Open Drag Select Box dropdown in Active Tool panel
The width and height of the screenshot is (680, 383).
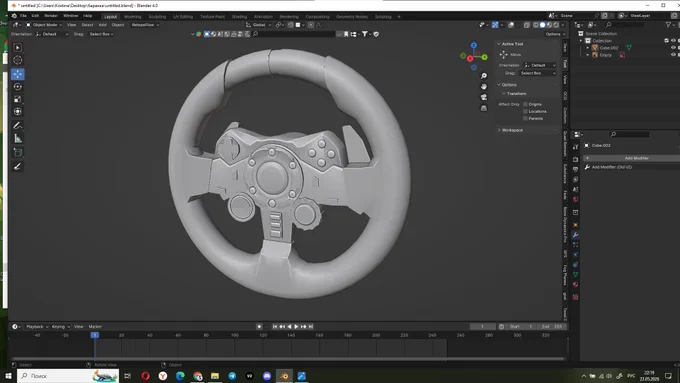(537, 73)
